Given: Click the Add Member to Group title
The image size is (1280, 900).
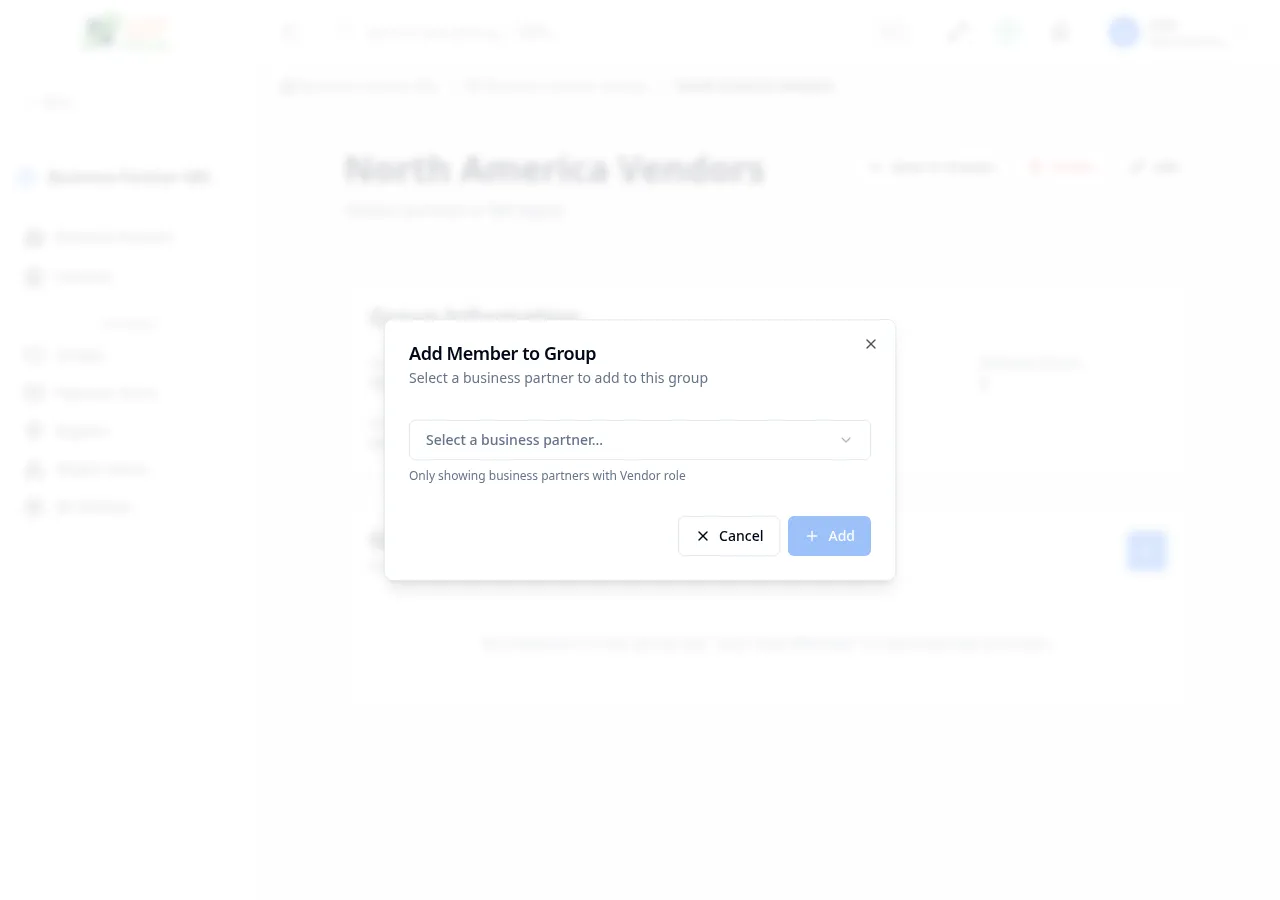Looking at the screenshot, I should [x=502, y=353].
